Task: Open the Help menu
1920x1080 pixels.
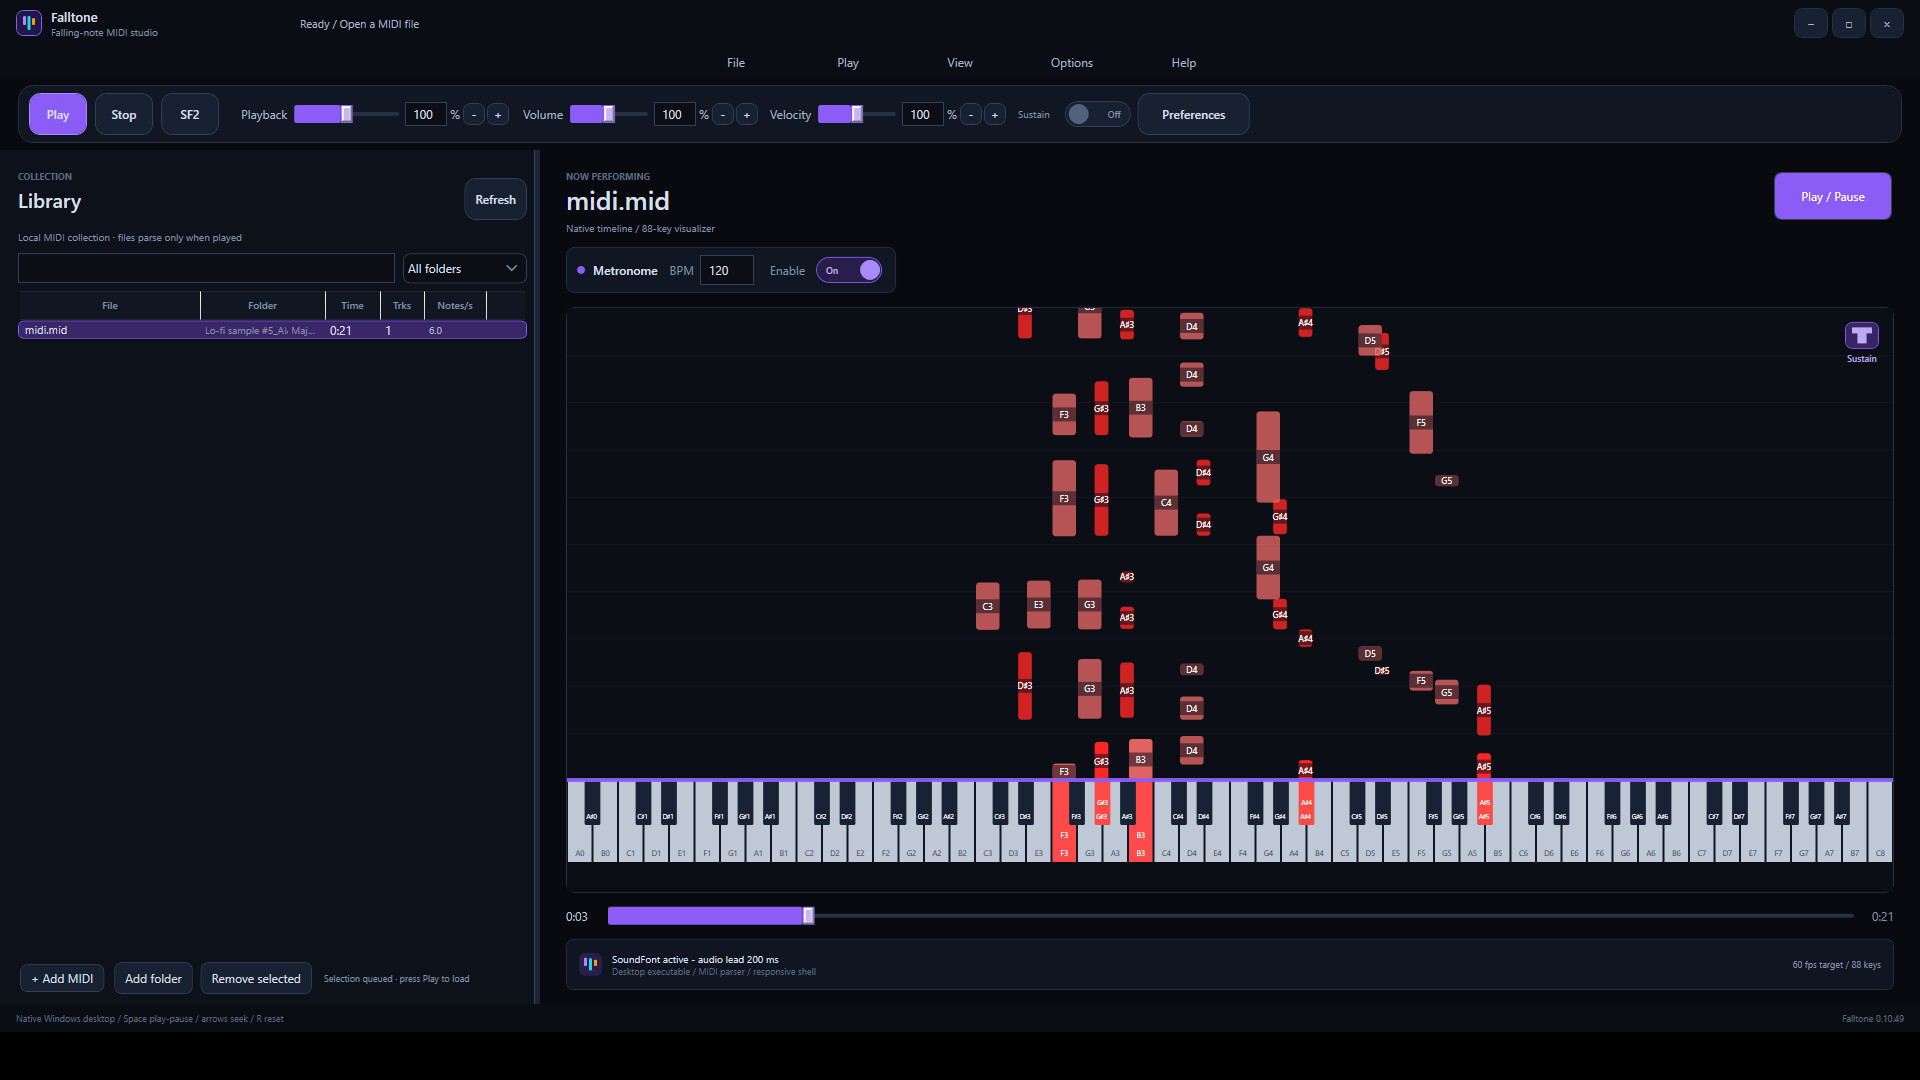Action: [x=1184, y=62]
